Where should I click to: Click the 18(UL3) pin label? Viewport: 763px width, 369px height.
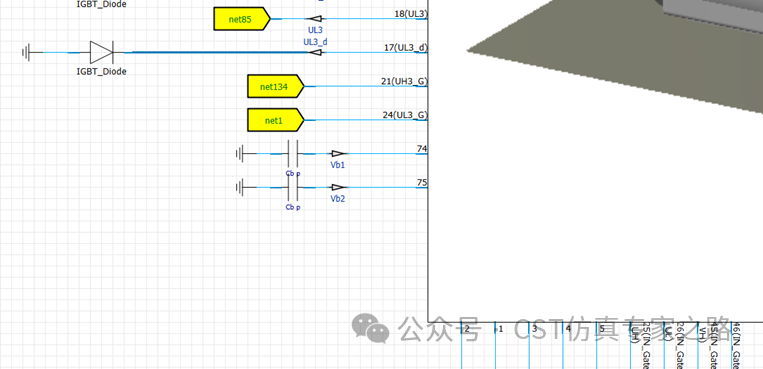point(410,14)
